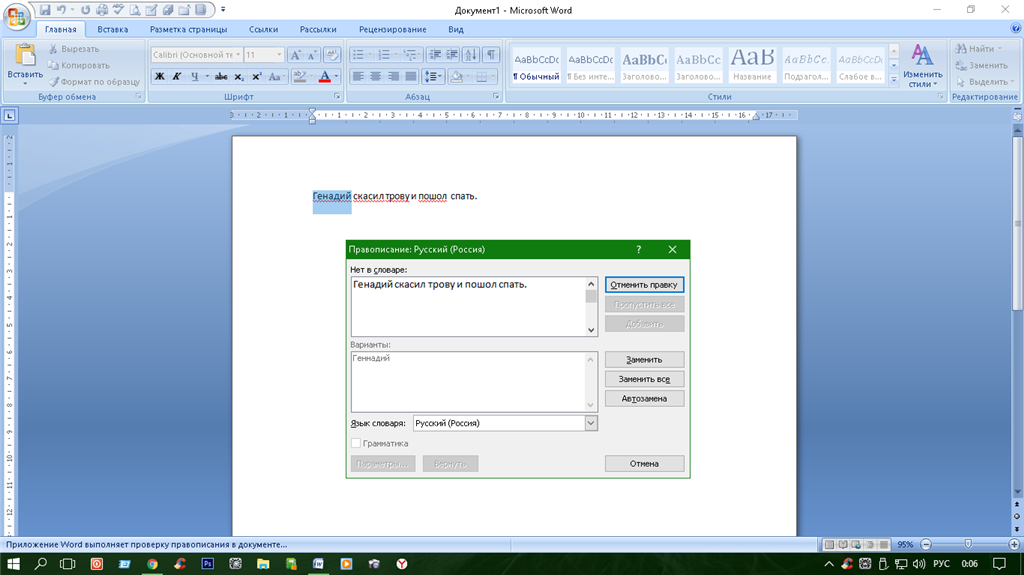Click the Cut (Вырезать) command

(73, 49)
